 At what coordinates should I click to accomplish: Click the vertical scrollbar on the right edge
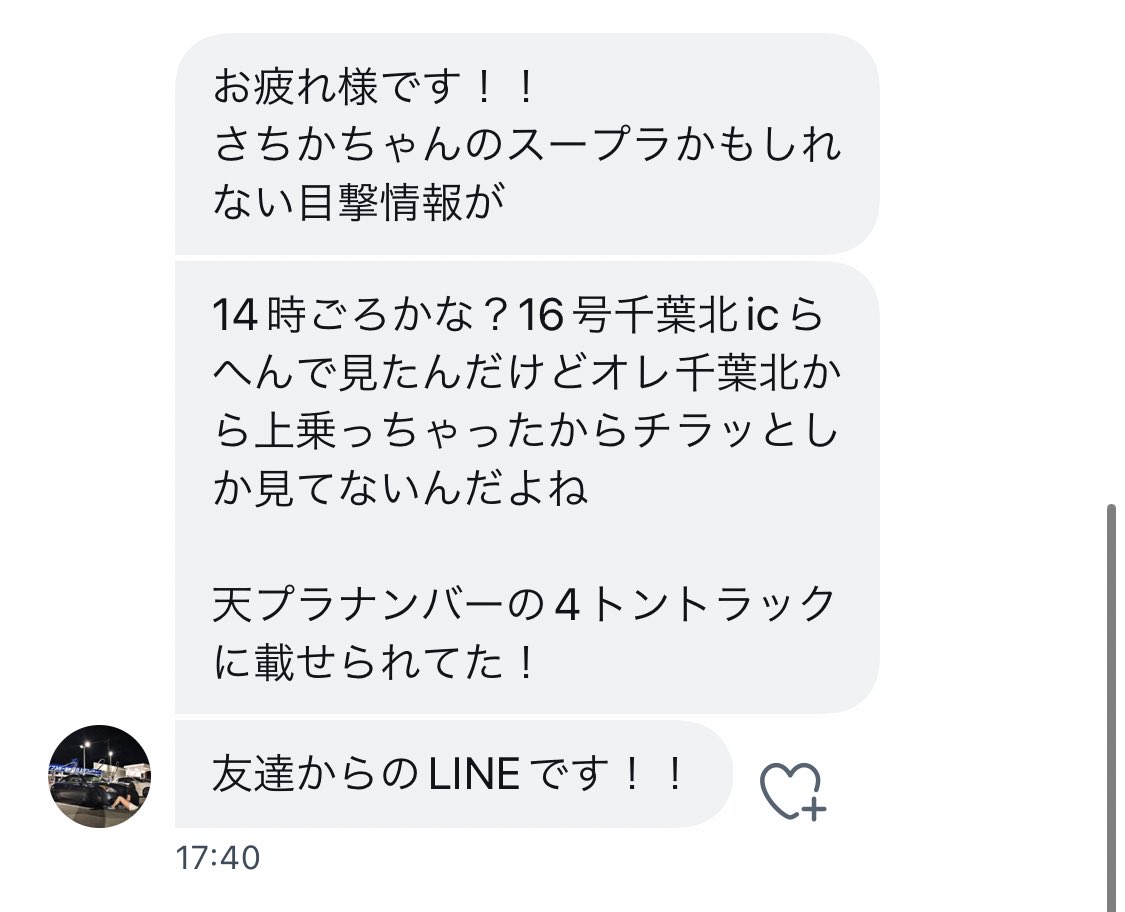pyautogui.click(x=1111, y=707)
